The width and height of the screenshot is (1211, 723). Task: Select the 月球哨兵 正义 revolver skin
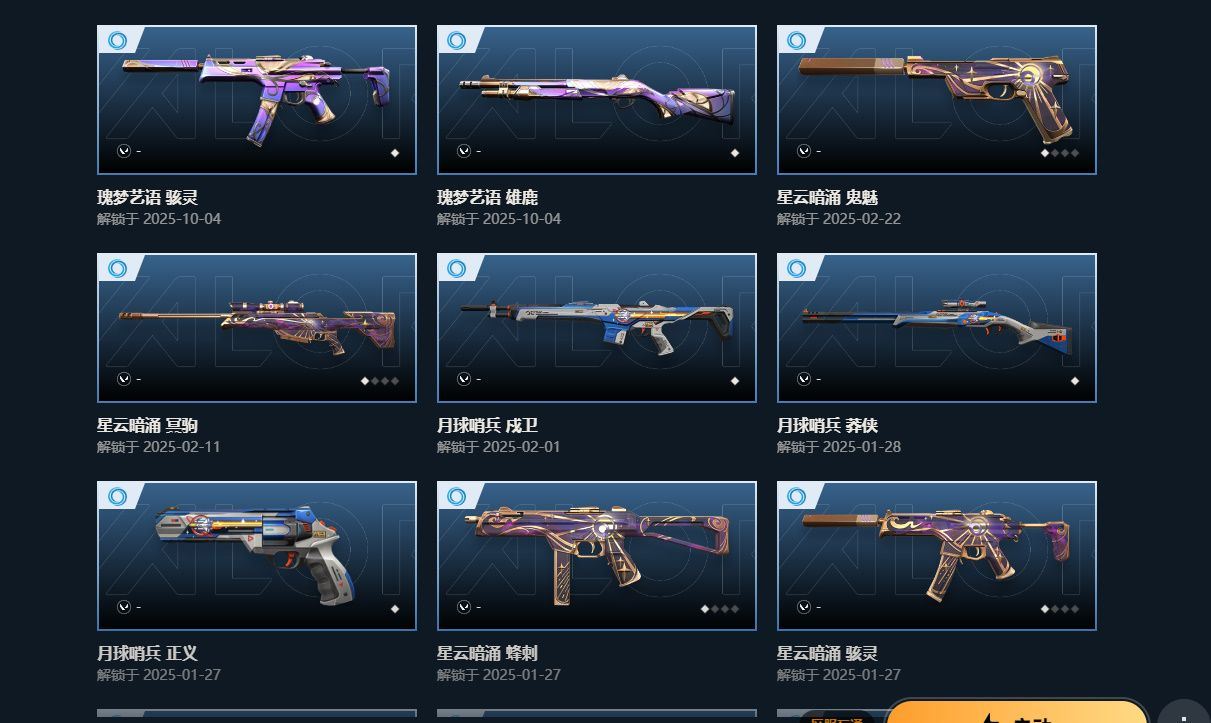pyautogui.click(x=257, y=556)
